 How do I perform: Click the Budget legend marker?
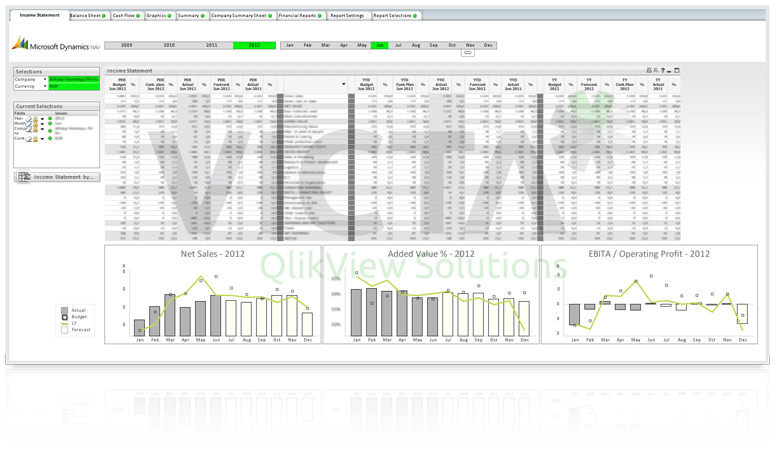[x=64, y=317]
